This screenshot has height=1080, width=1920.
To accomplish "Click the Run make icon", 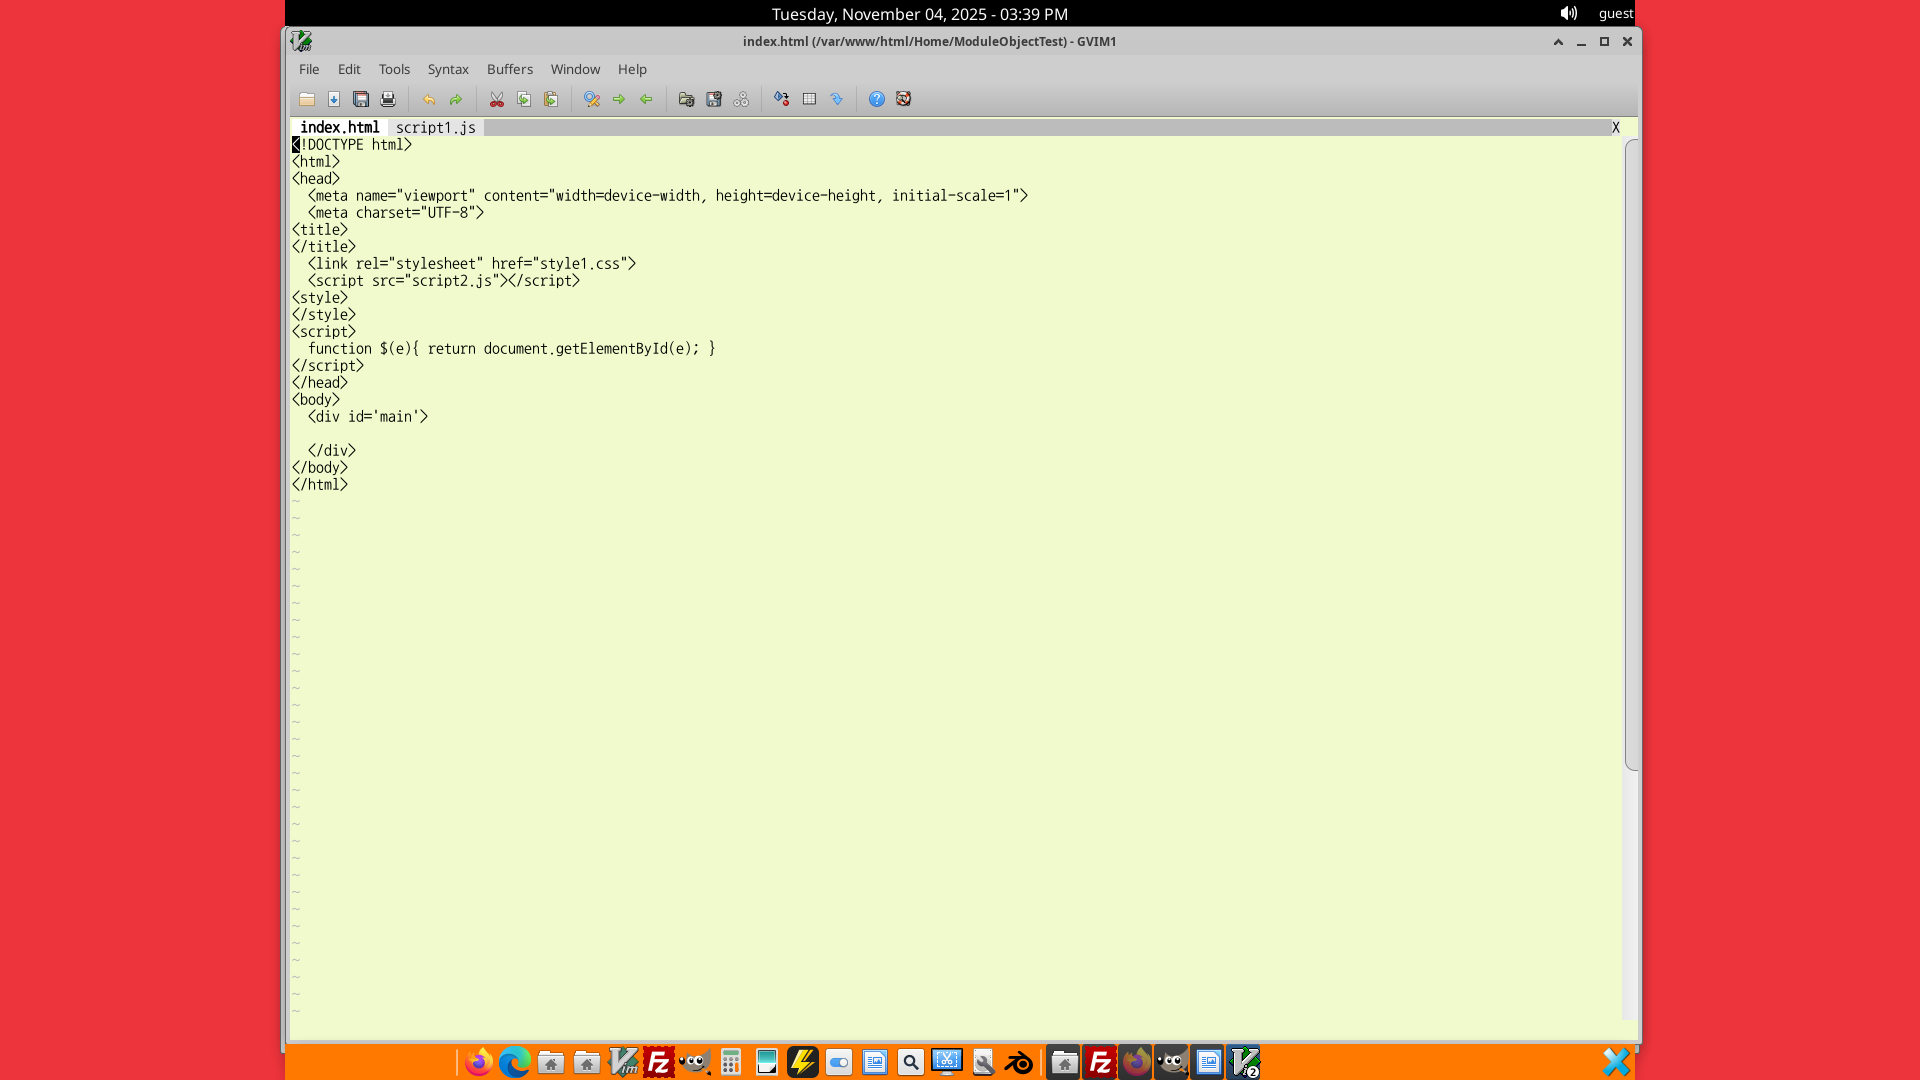I will pyautogui.click(x=782, y=99).
